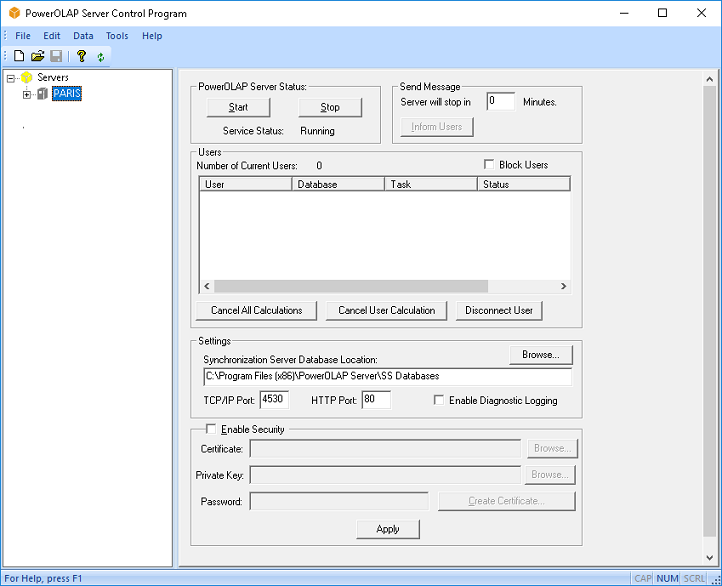
Task: Click the Minutes input field
Action: 501,101
